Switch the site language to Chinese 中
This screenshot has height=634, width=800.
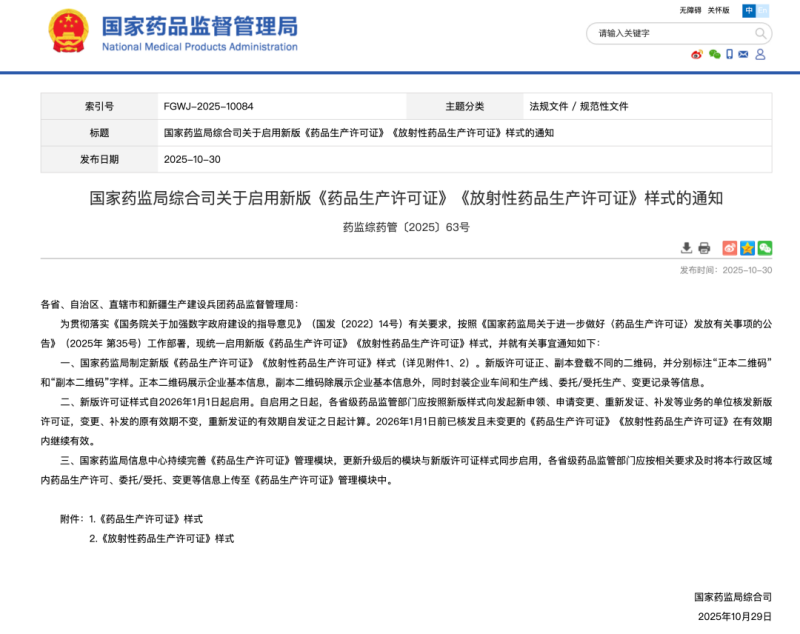pyautogui.click(x=749, y=10)
